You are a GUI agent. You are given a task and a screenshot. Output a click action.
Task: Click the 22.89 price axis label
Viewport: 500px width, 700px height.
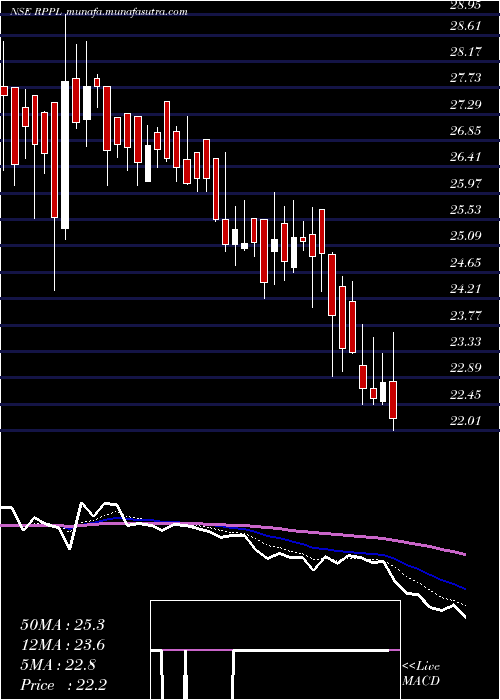[x=465, y=368]
